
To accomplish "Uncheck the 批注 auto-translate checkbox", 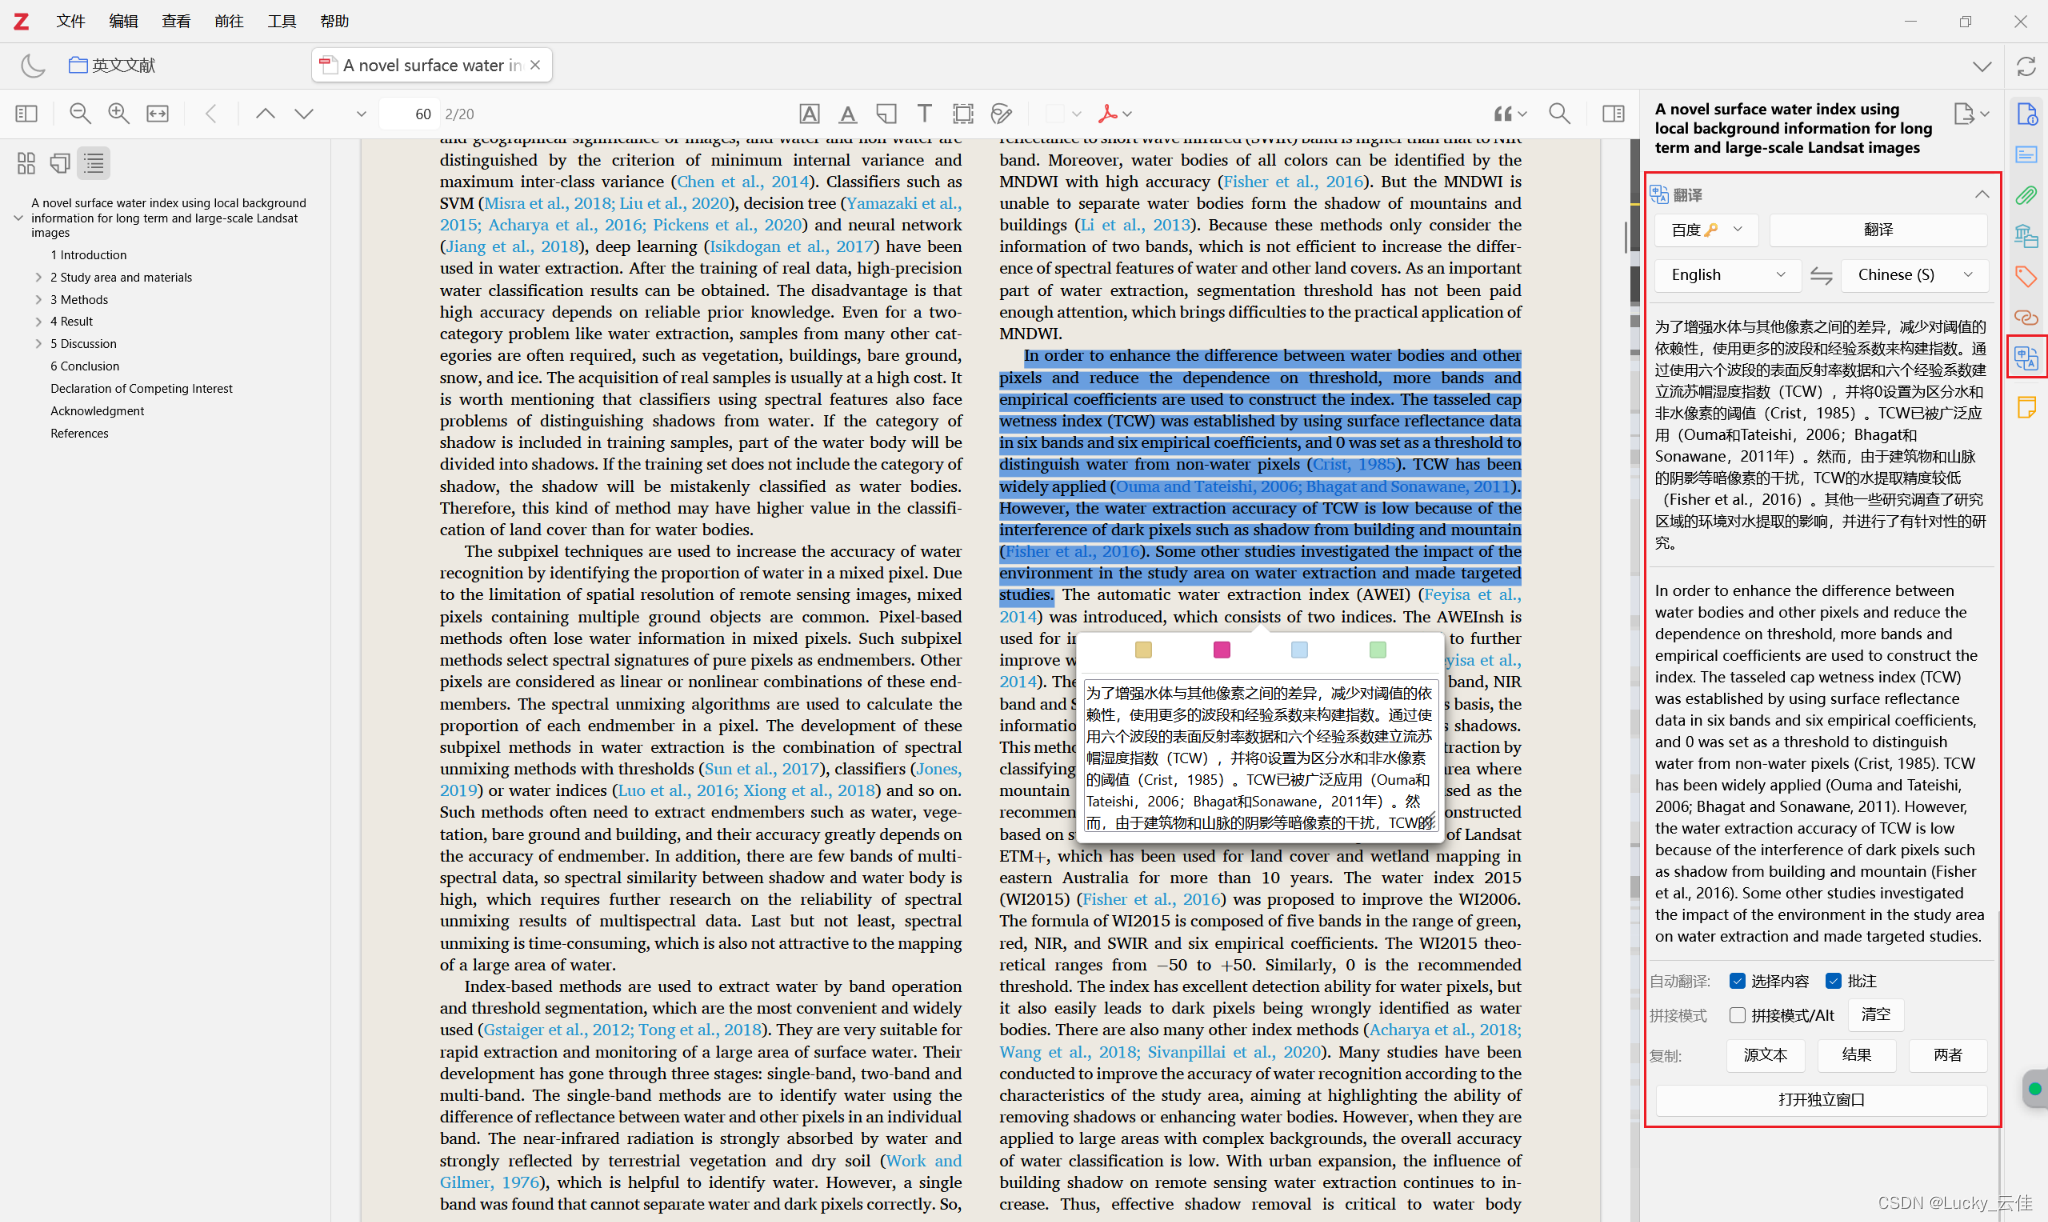I will [x=1834, y=981].
